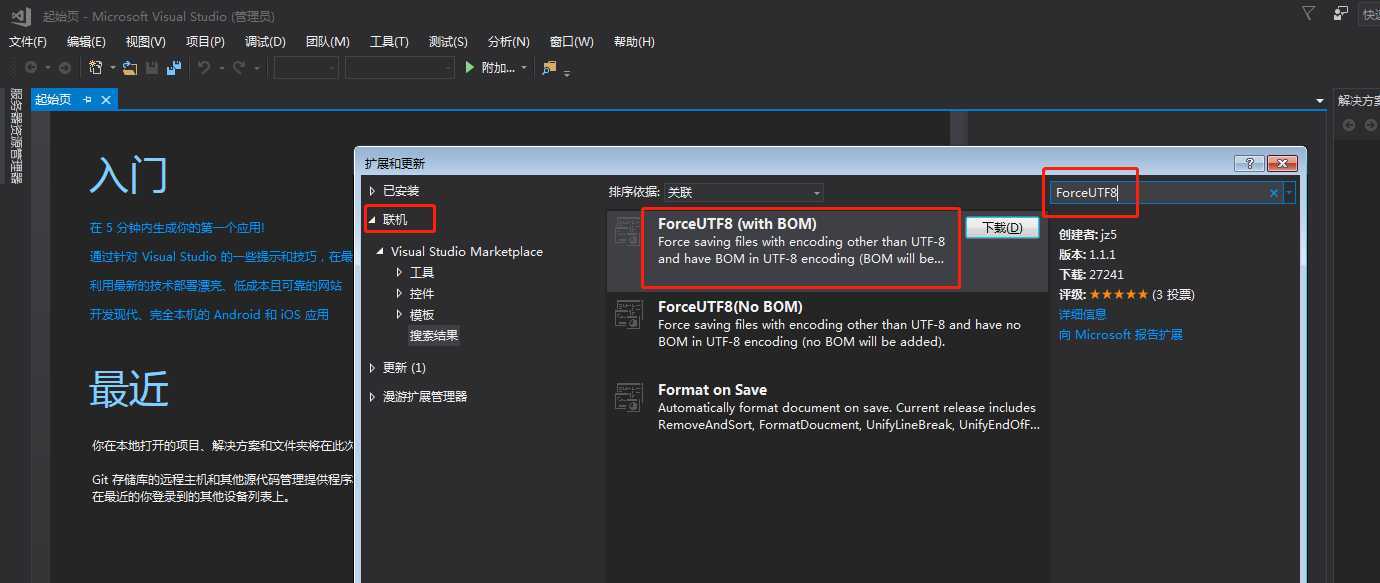Open the 详细信息 link
Viewport: 1380px width, 583px height.
coord(1083,314)
